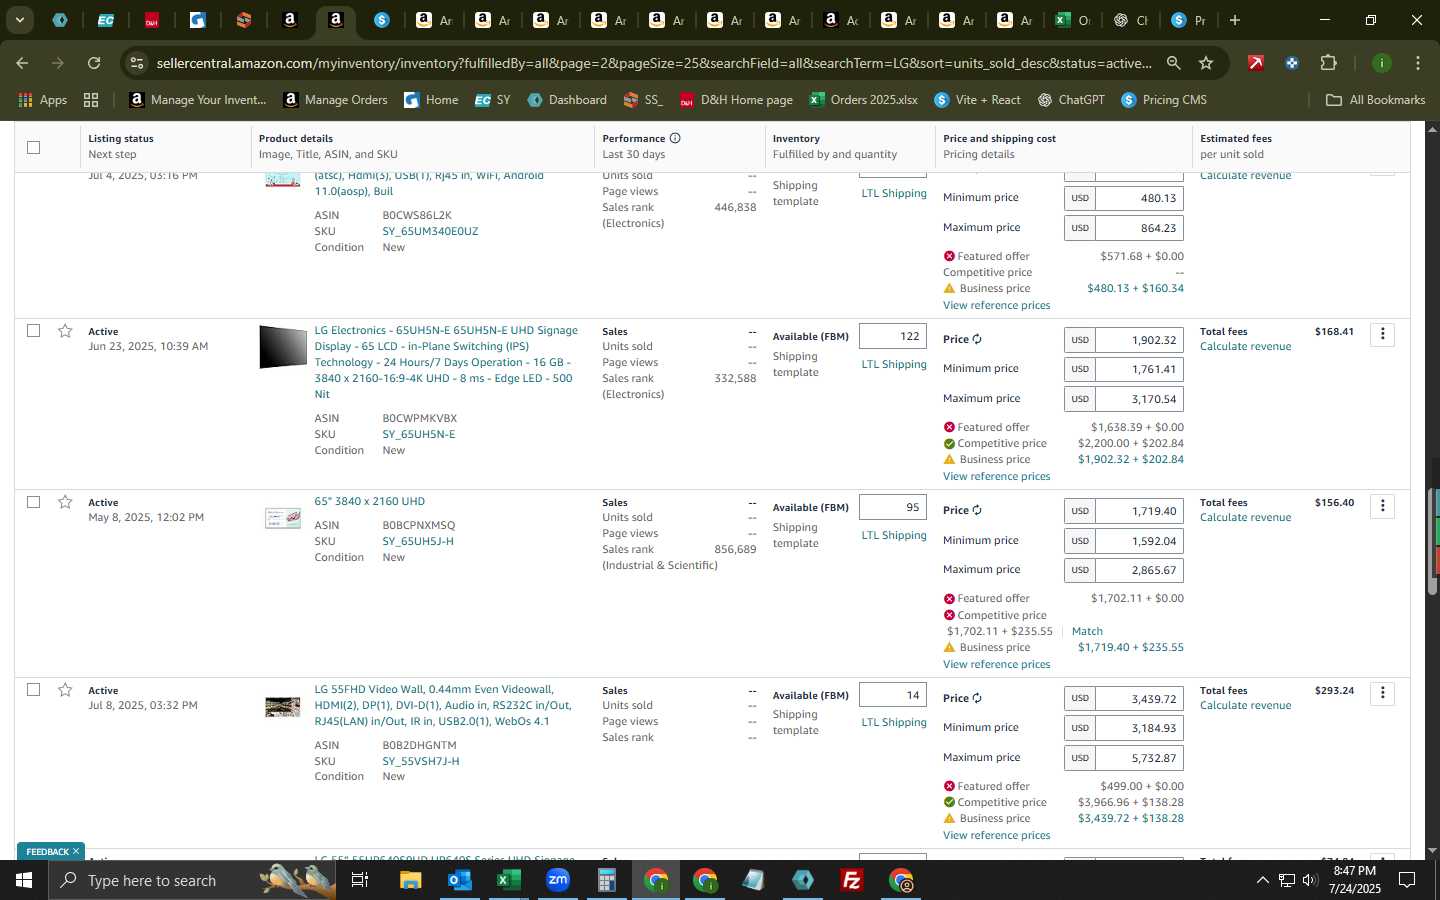This screenshot has width=1440, height=900.
Task: Open the Pricing CMS bookmark
Action: (1164, 100)
